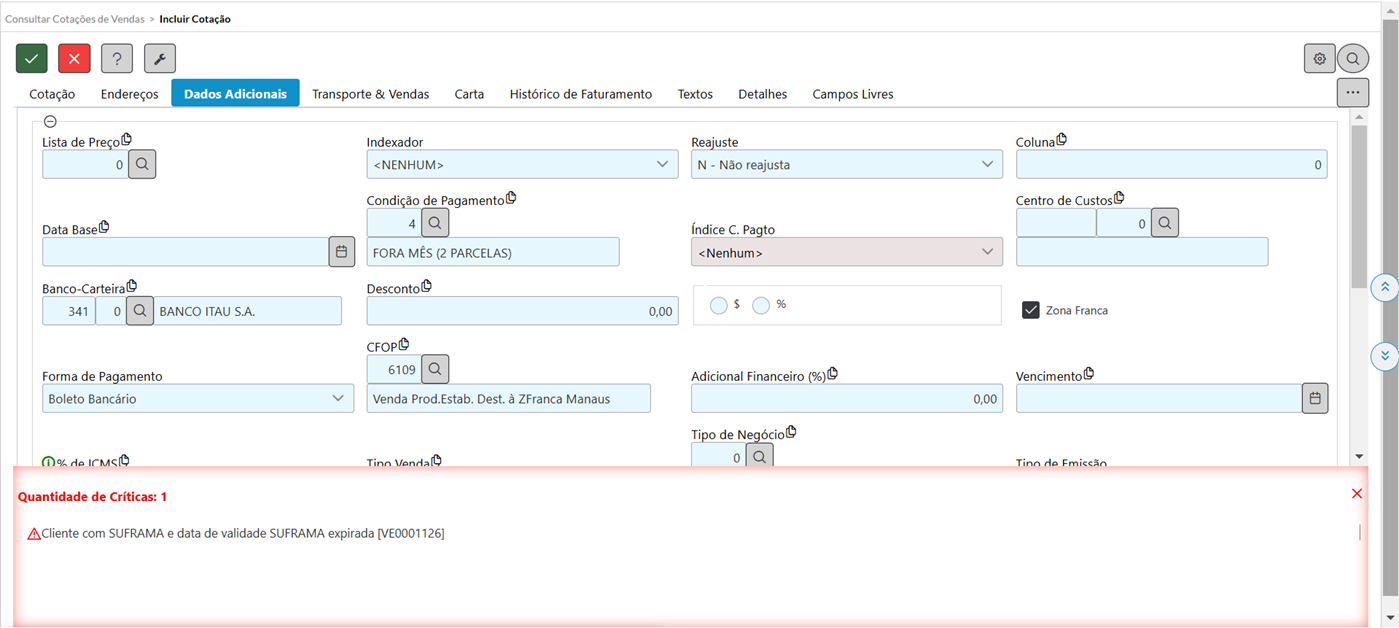The height and width of the screenshot is (628, 1399).
Task: Expand the Indexador dropdown
Action: [522, 164]
